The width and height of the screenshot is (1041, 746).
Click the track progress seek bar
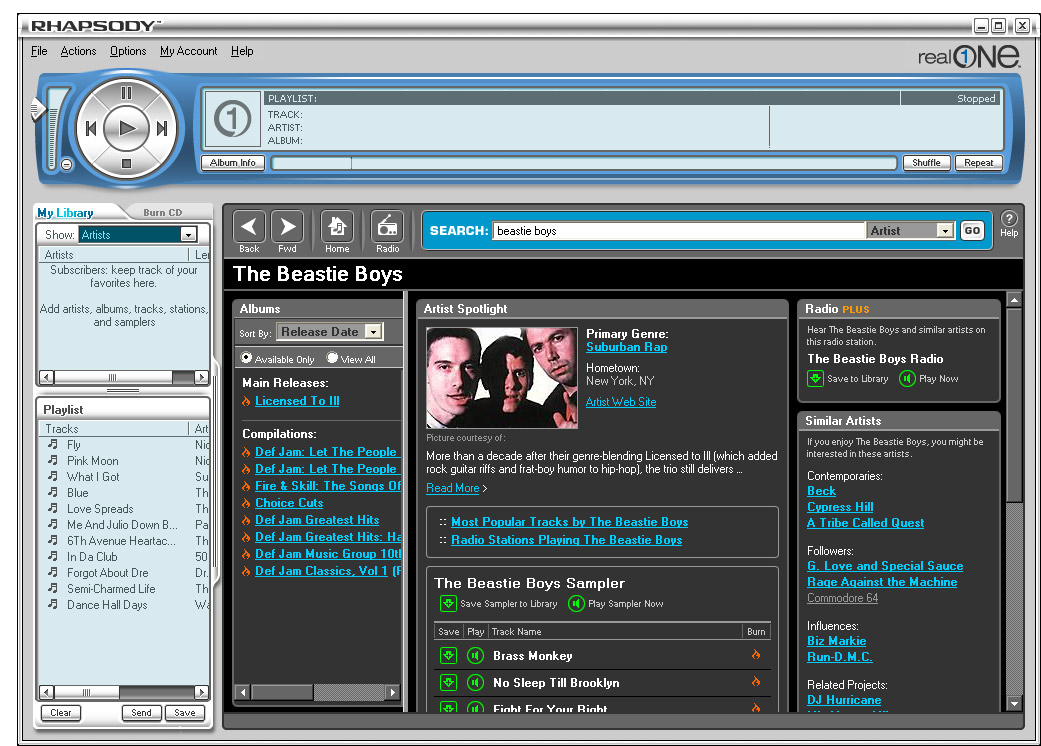coord(585,163)
